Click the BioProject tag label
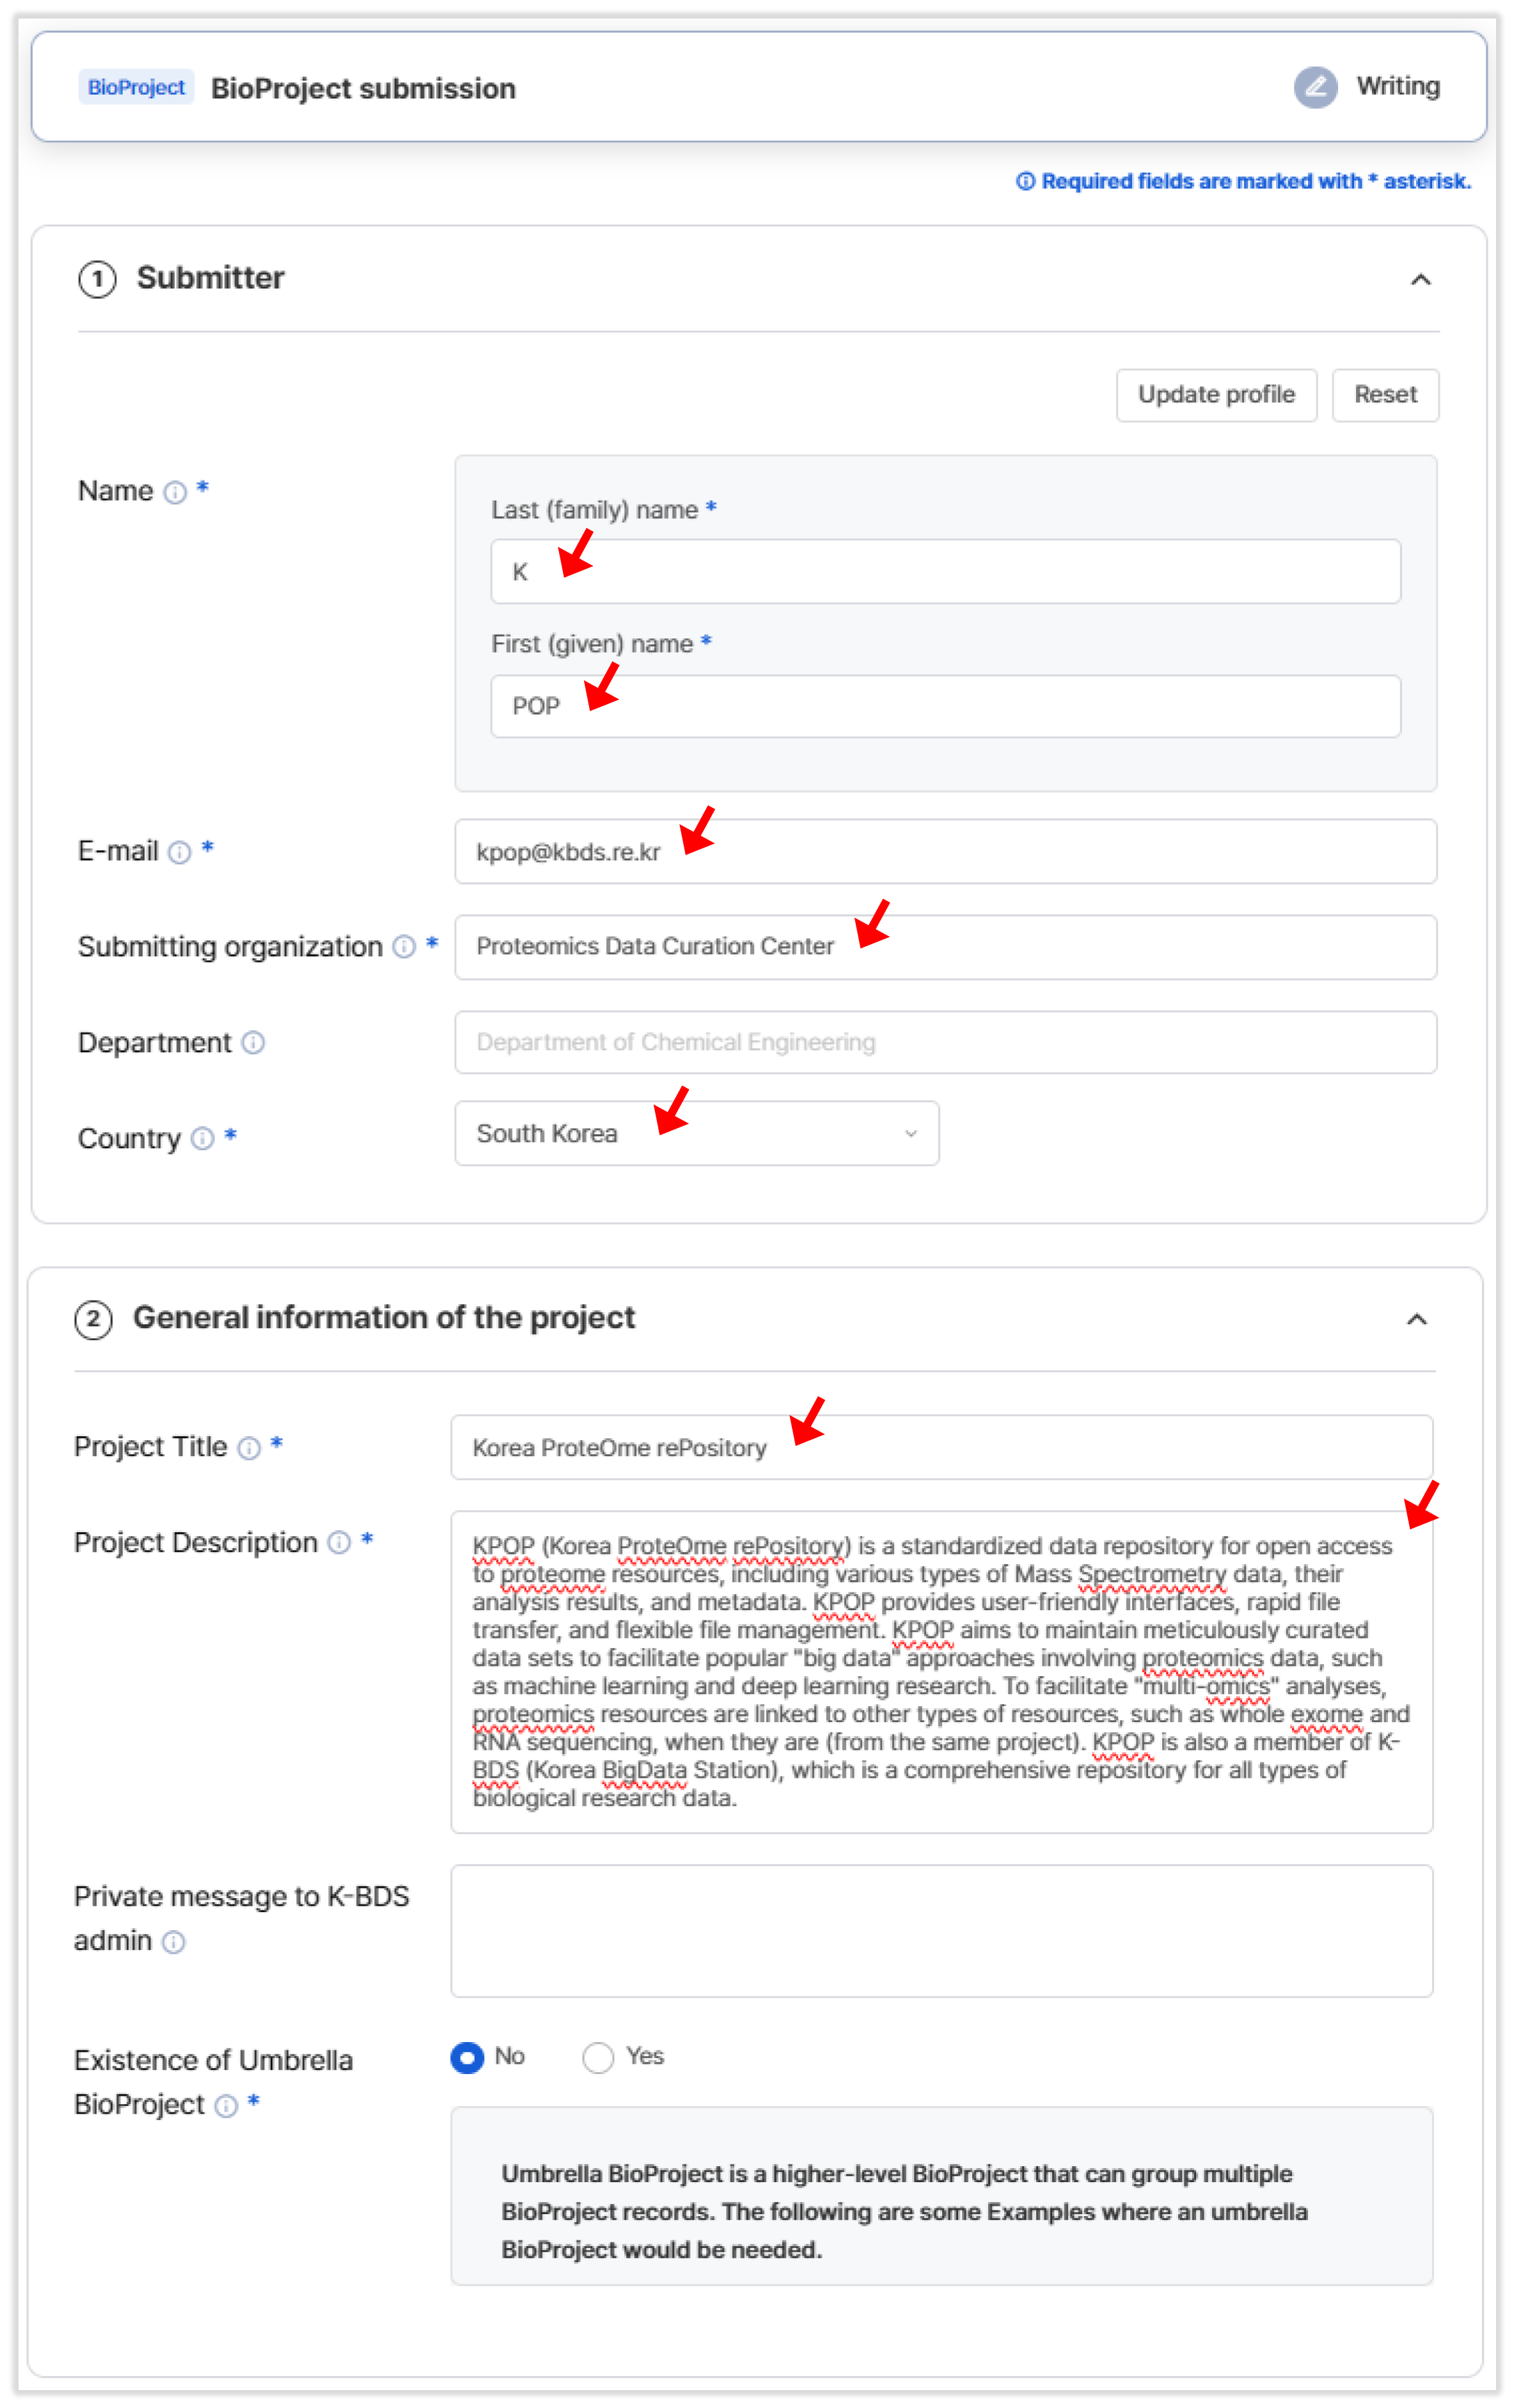 136,88
